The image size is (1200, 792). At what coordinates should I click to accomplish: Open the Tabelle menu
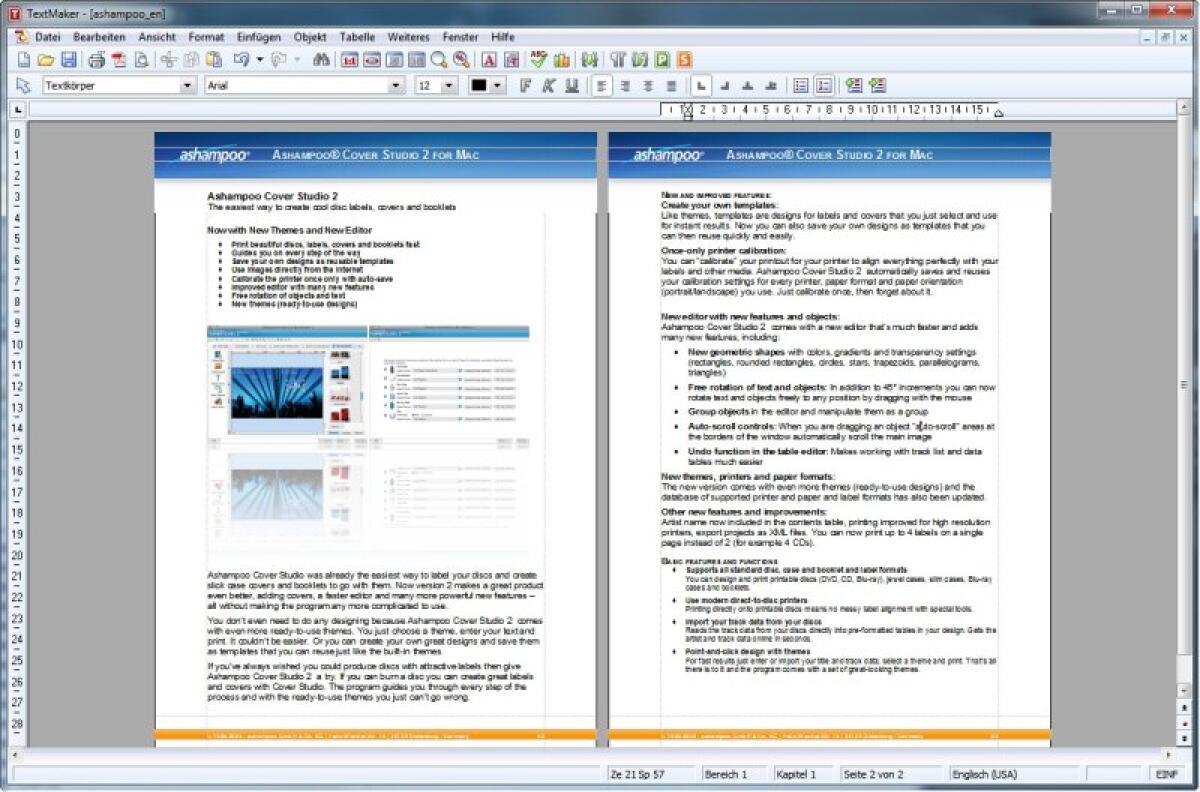(356, 37)
